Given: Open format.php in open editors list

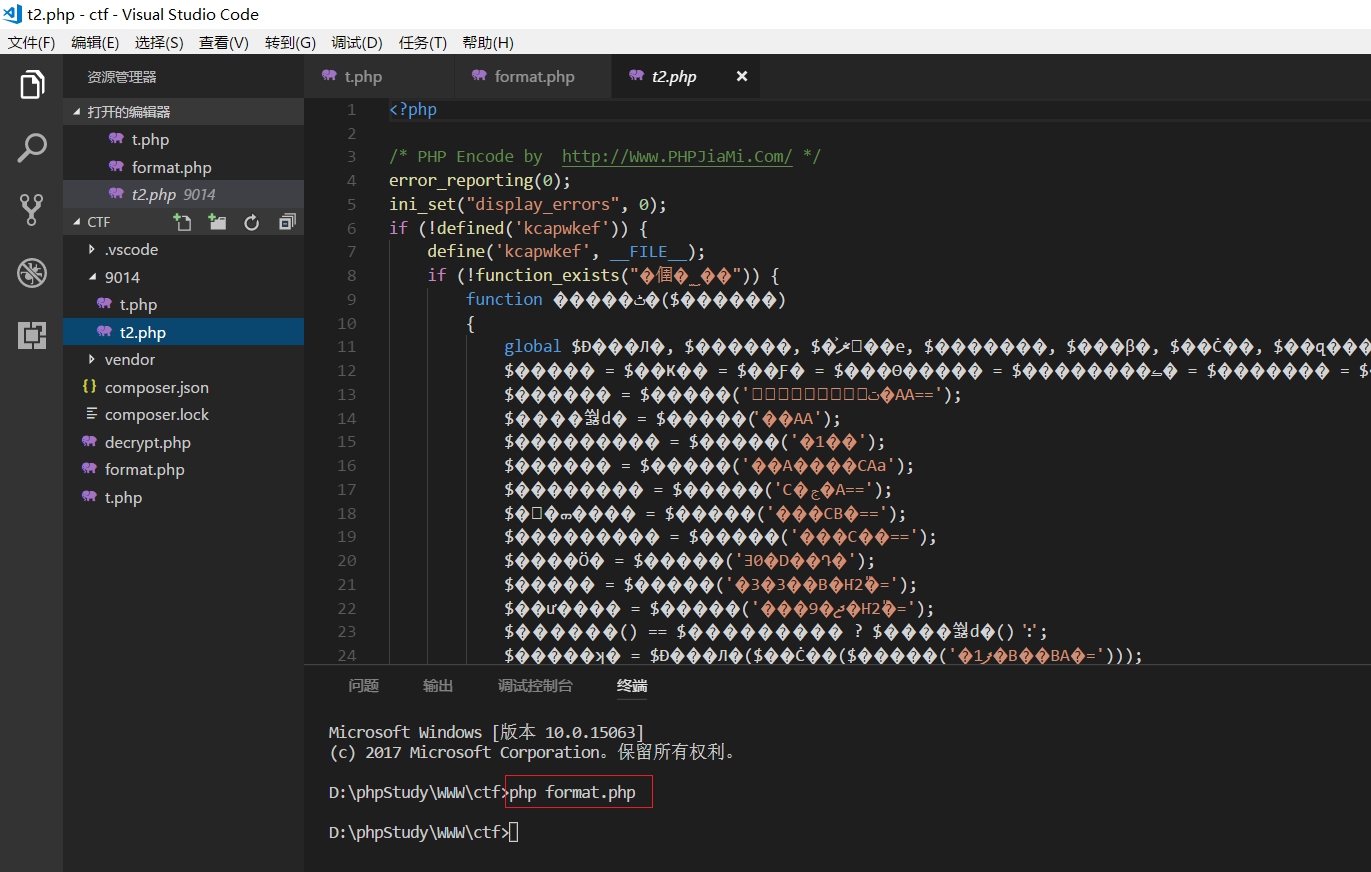Looking at the screenshot, I should coord(183,167).
